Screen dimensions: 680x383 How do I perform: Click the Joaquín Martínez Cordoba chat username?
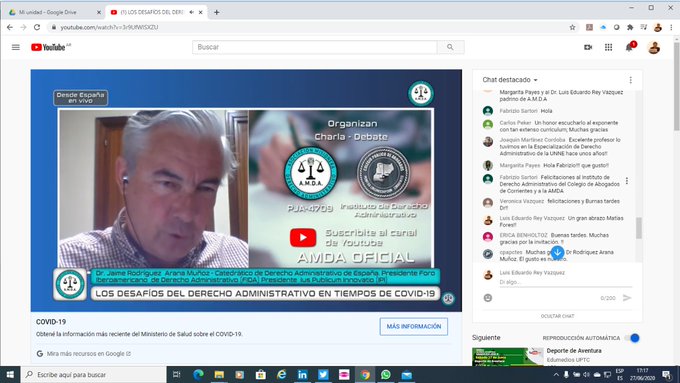point(532,140)
